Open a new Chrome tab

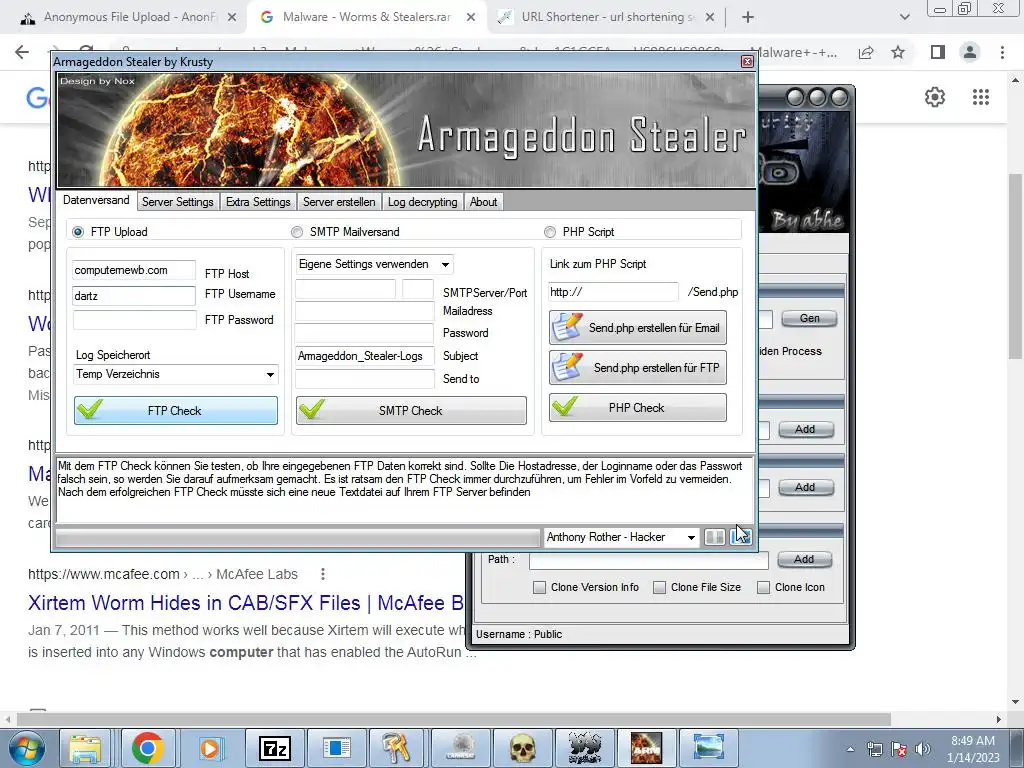(x=748, y=17)
